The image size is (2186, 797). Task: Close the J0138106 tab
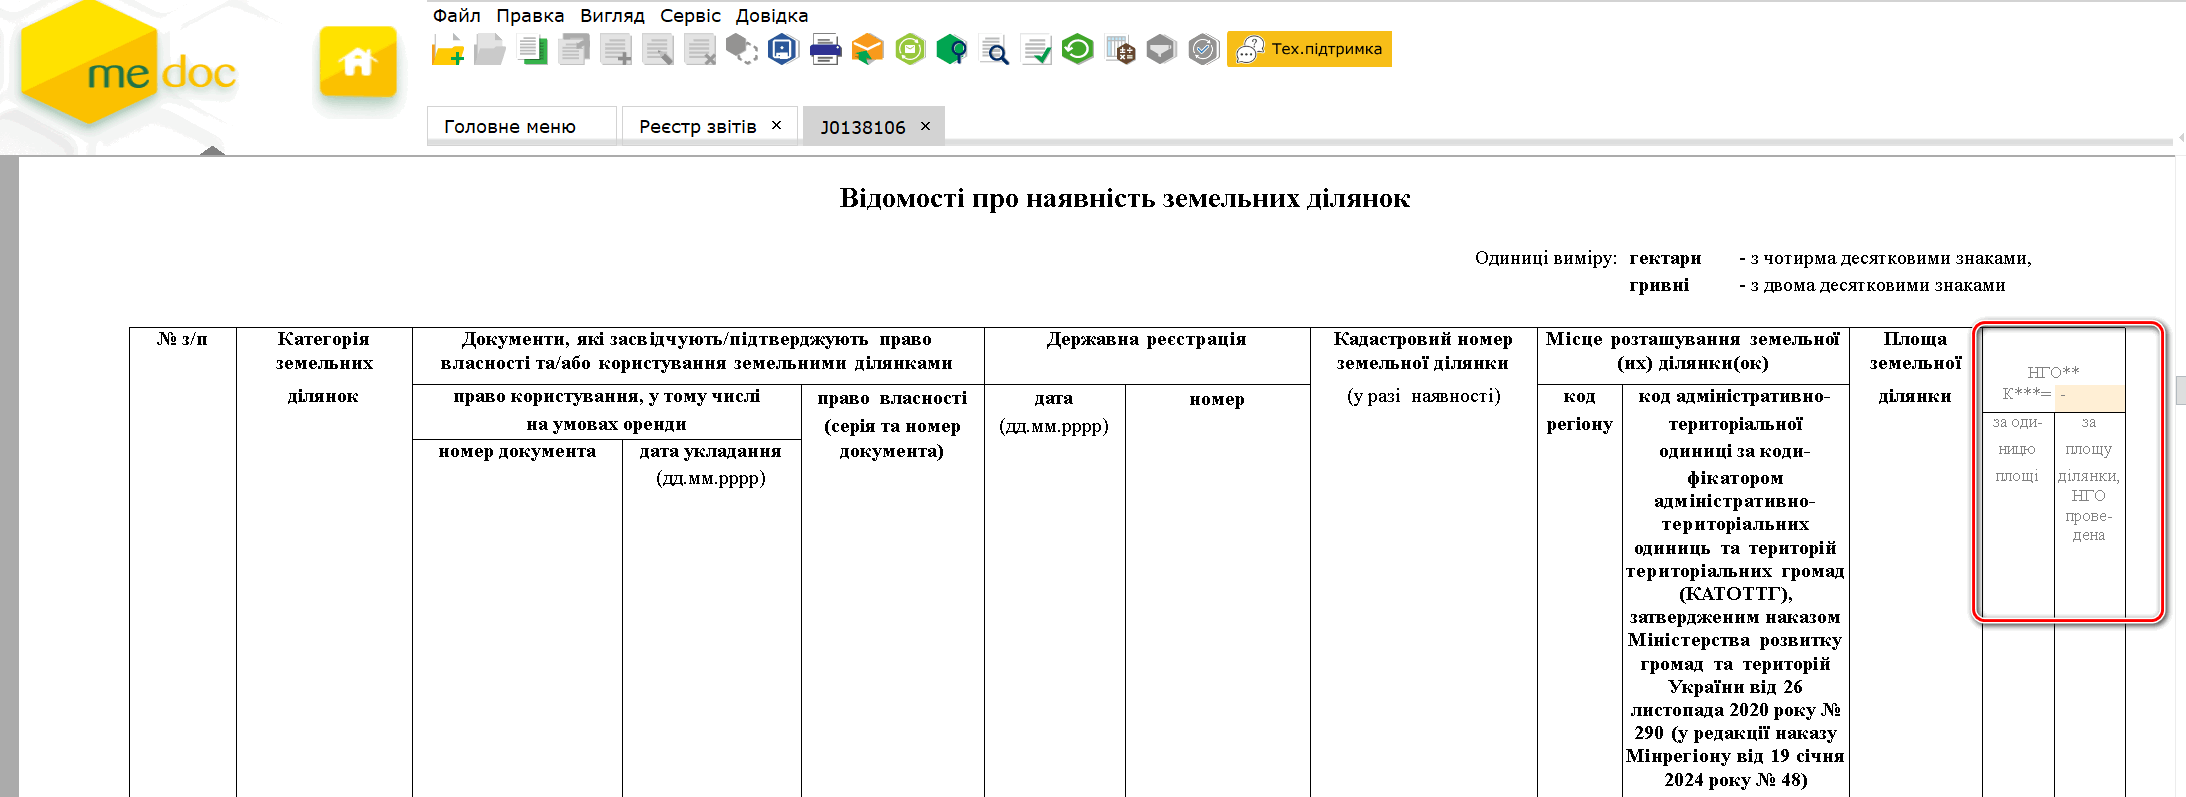925,126
